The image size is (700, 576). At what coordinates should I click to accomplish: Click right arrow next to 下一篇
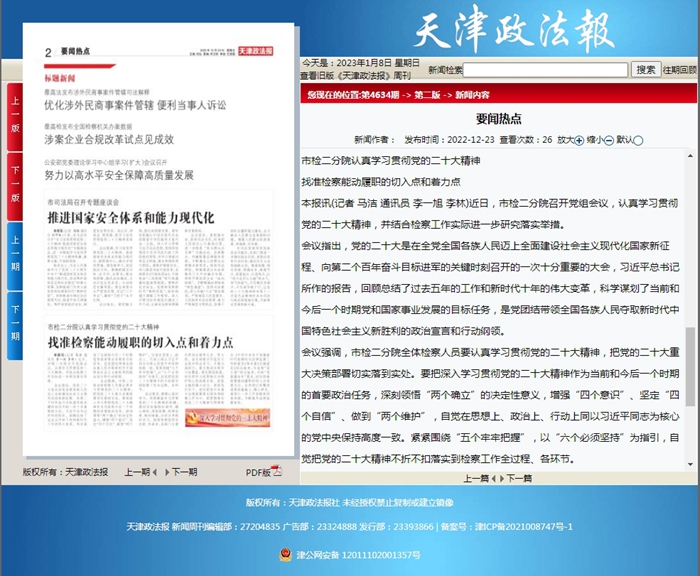pos(502,479)
